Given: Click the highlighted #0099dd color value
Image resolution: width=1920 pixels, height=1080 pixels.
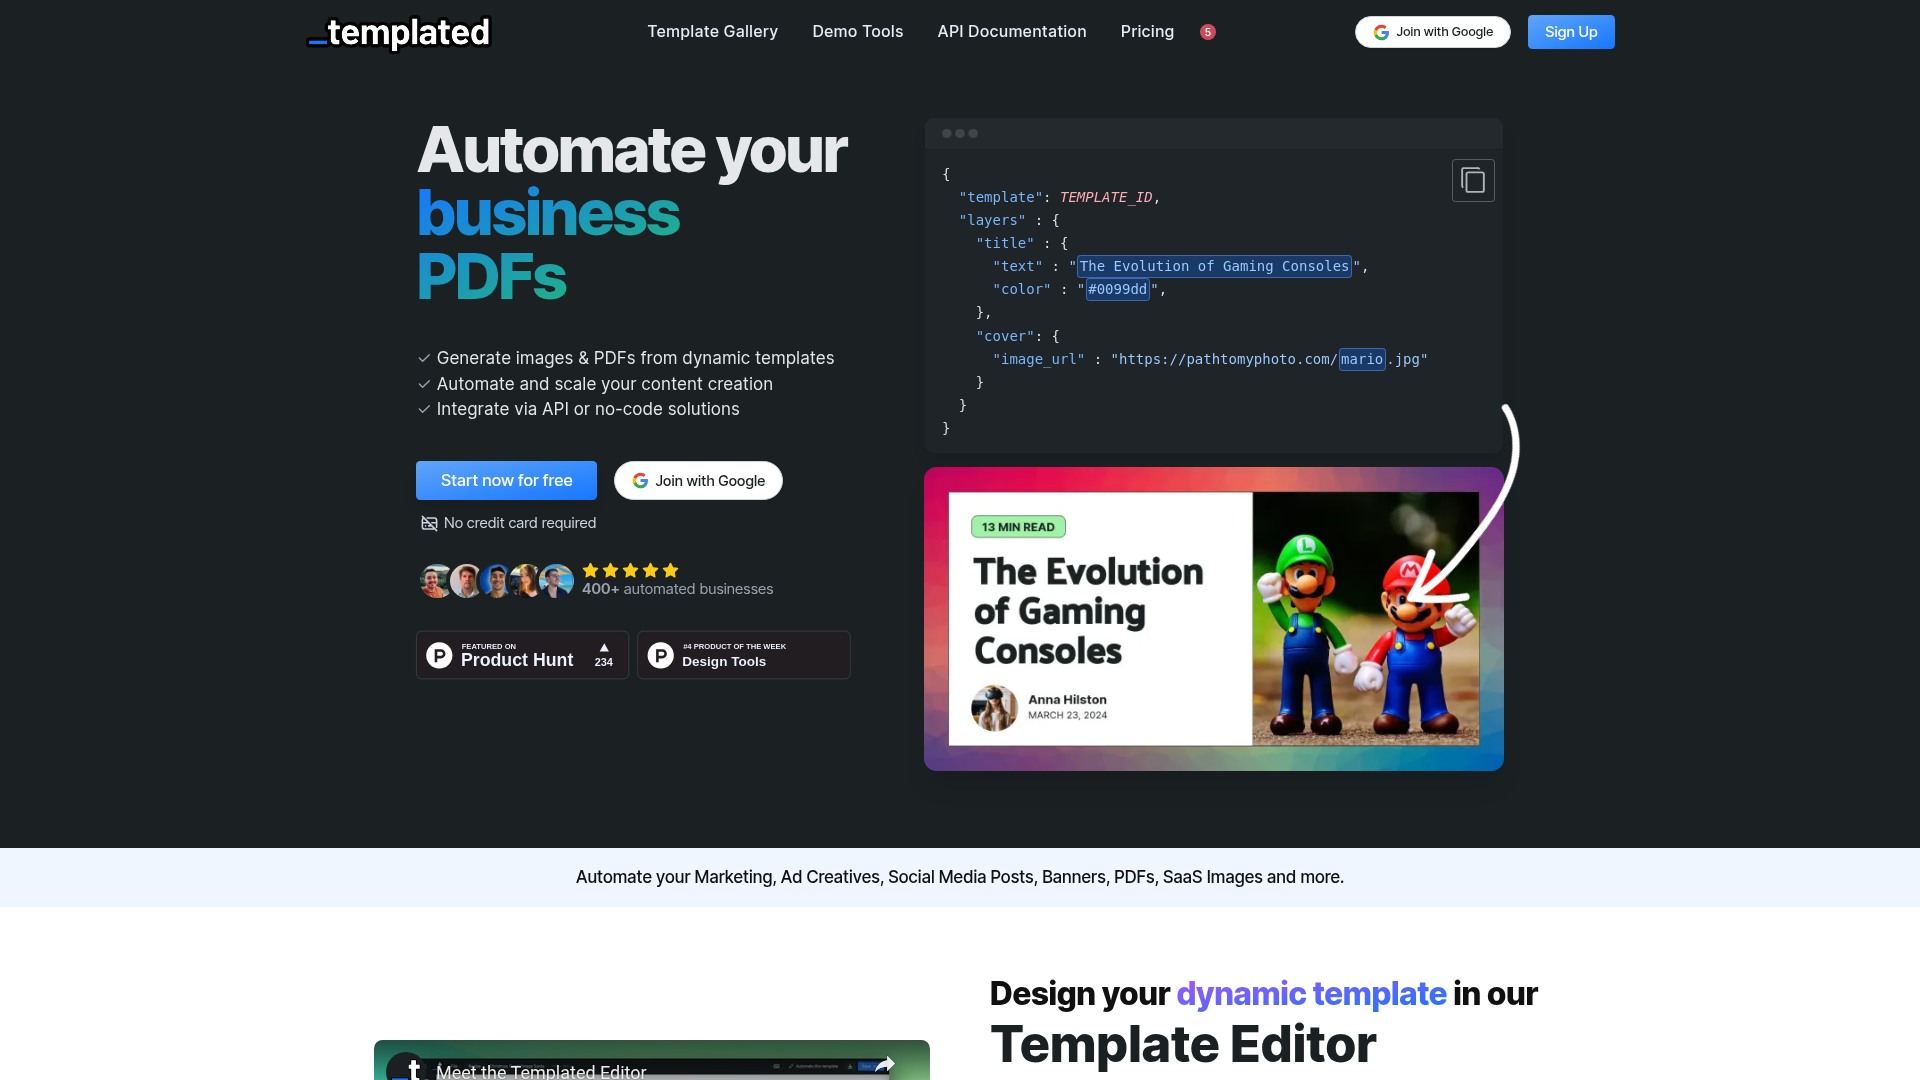Looking at the screenshot, I should 1117,290.
